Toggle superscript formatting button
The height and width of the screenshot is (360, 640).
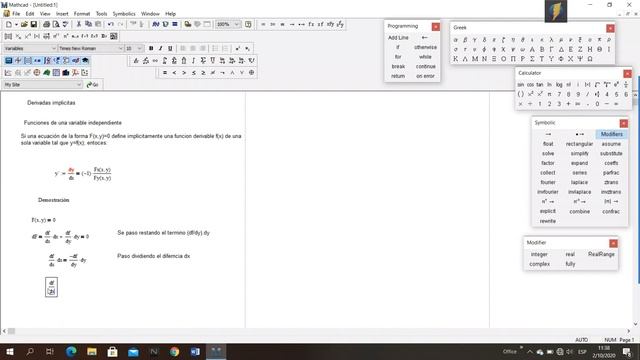click(x=238, y=49)
